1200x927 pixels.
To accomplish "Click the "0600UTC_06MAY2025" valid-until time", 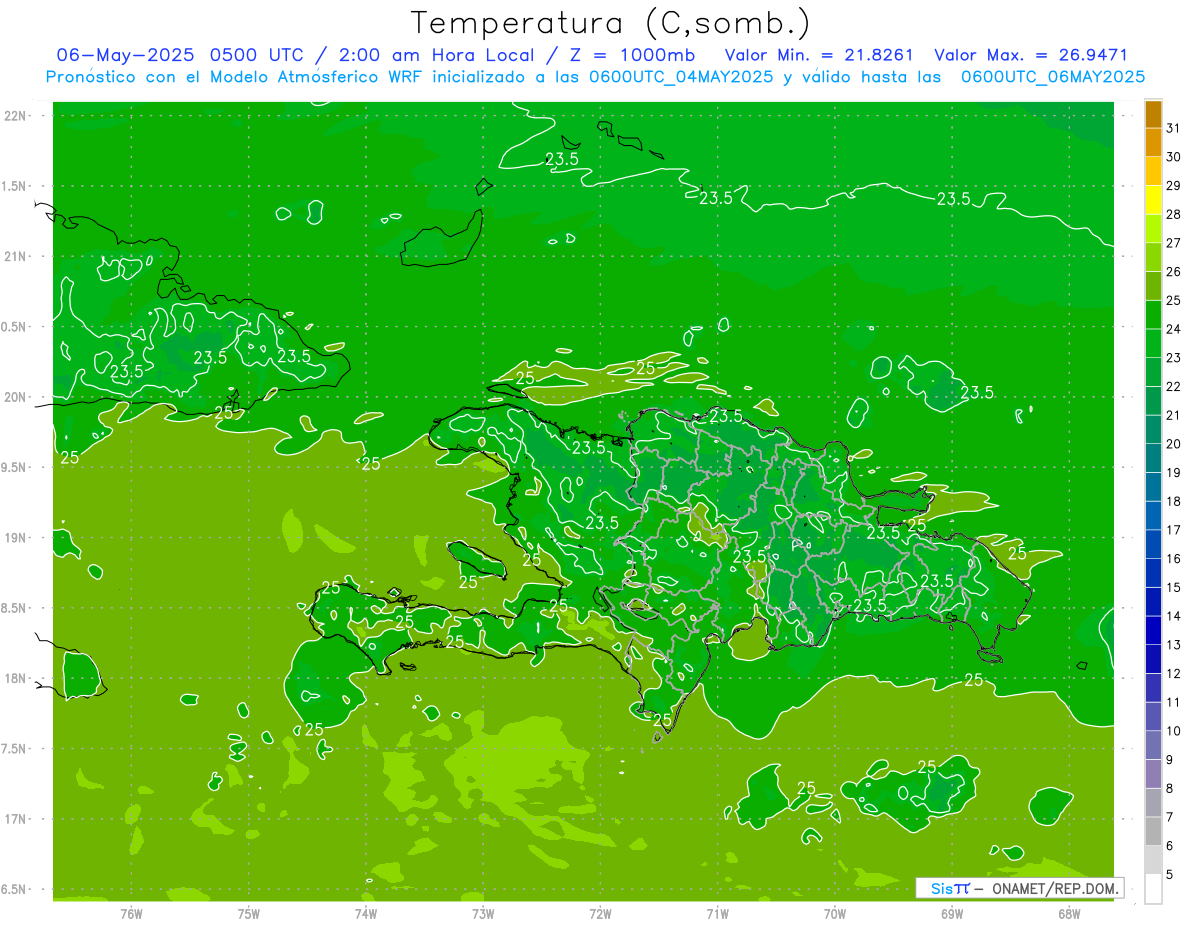I will coord(1053,77).
